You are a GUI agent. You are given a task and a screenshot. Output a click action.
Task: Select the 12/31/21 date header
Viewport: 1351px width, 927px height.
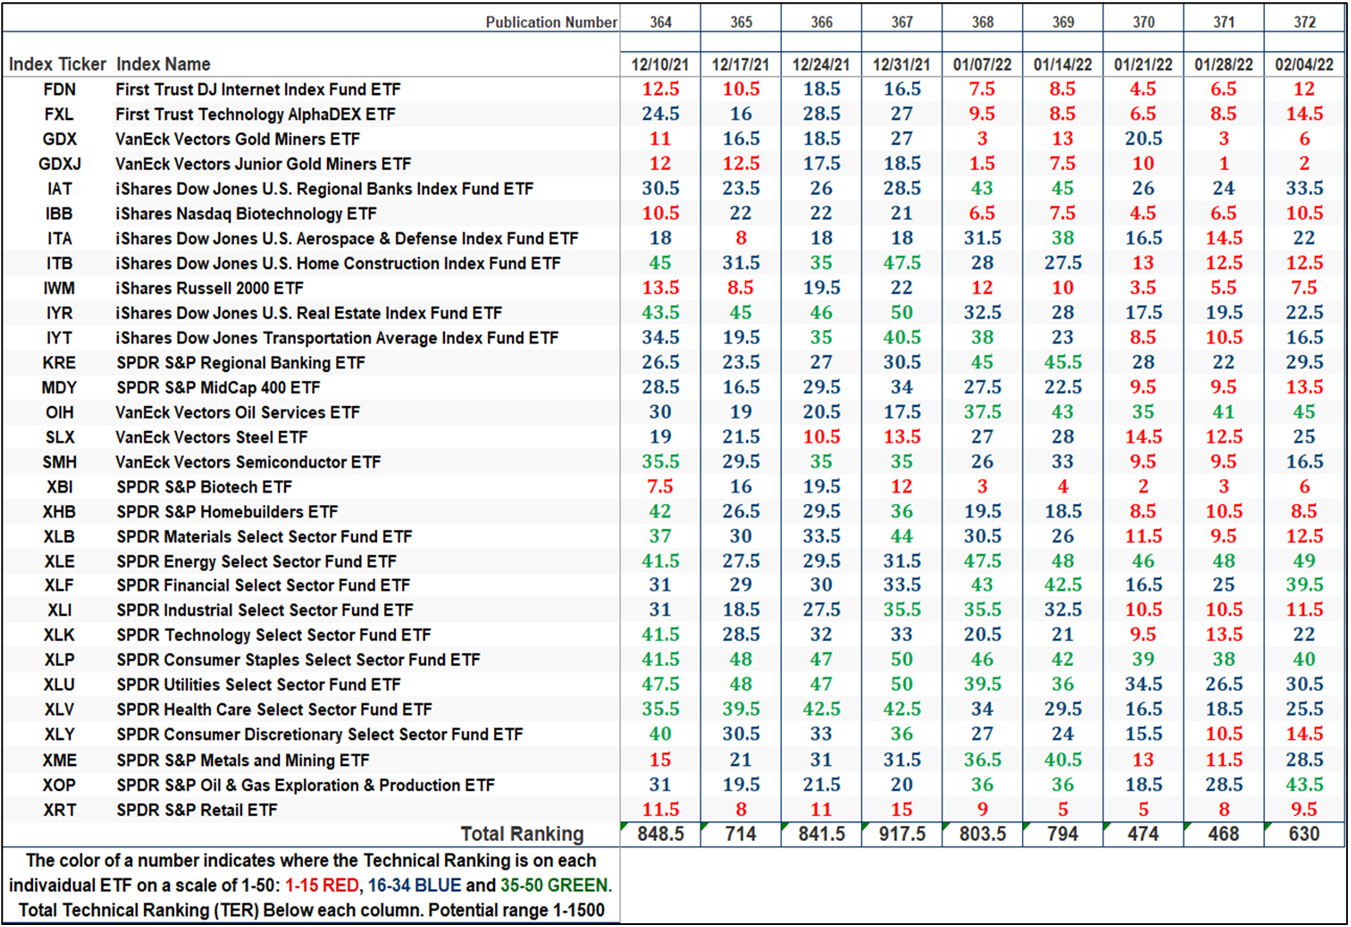click(x=901, y=64)
